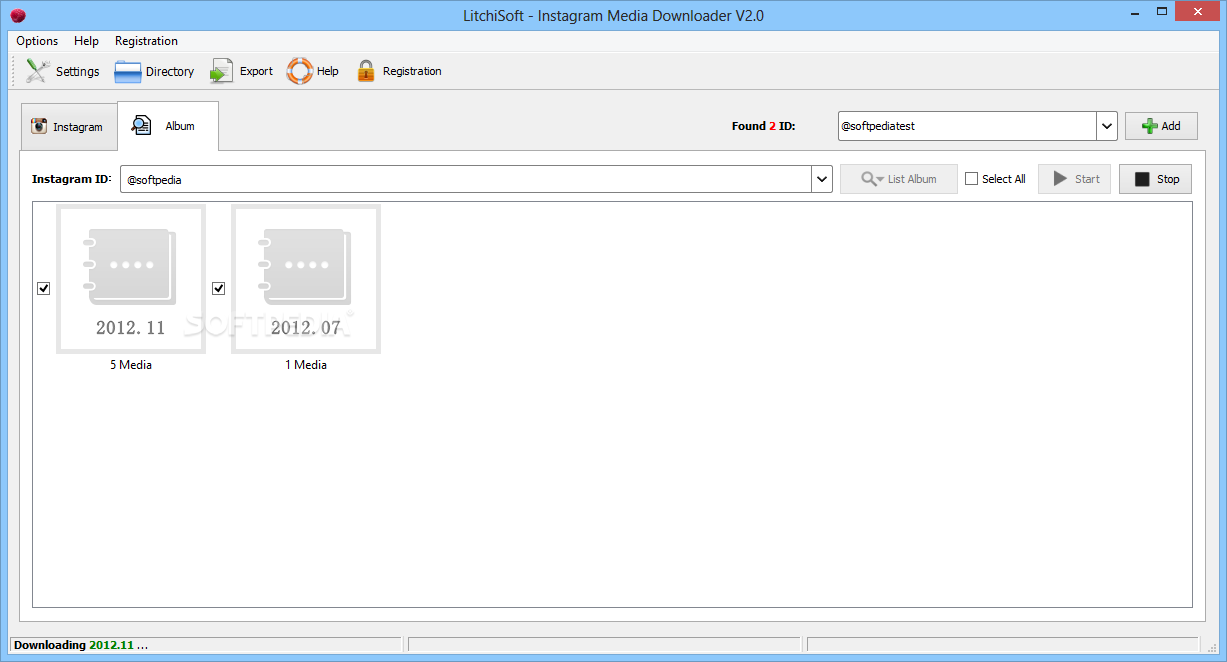Open the Help menu
This screenshot has width=1227, height=662.
pos(86,41)
